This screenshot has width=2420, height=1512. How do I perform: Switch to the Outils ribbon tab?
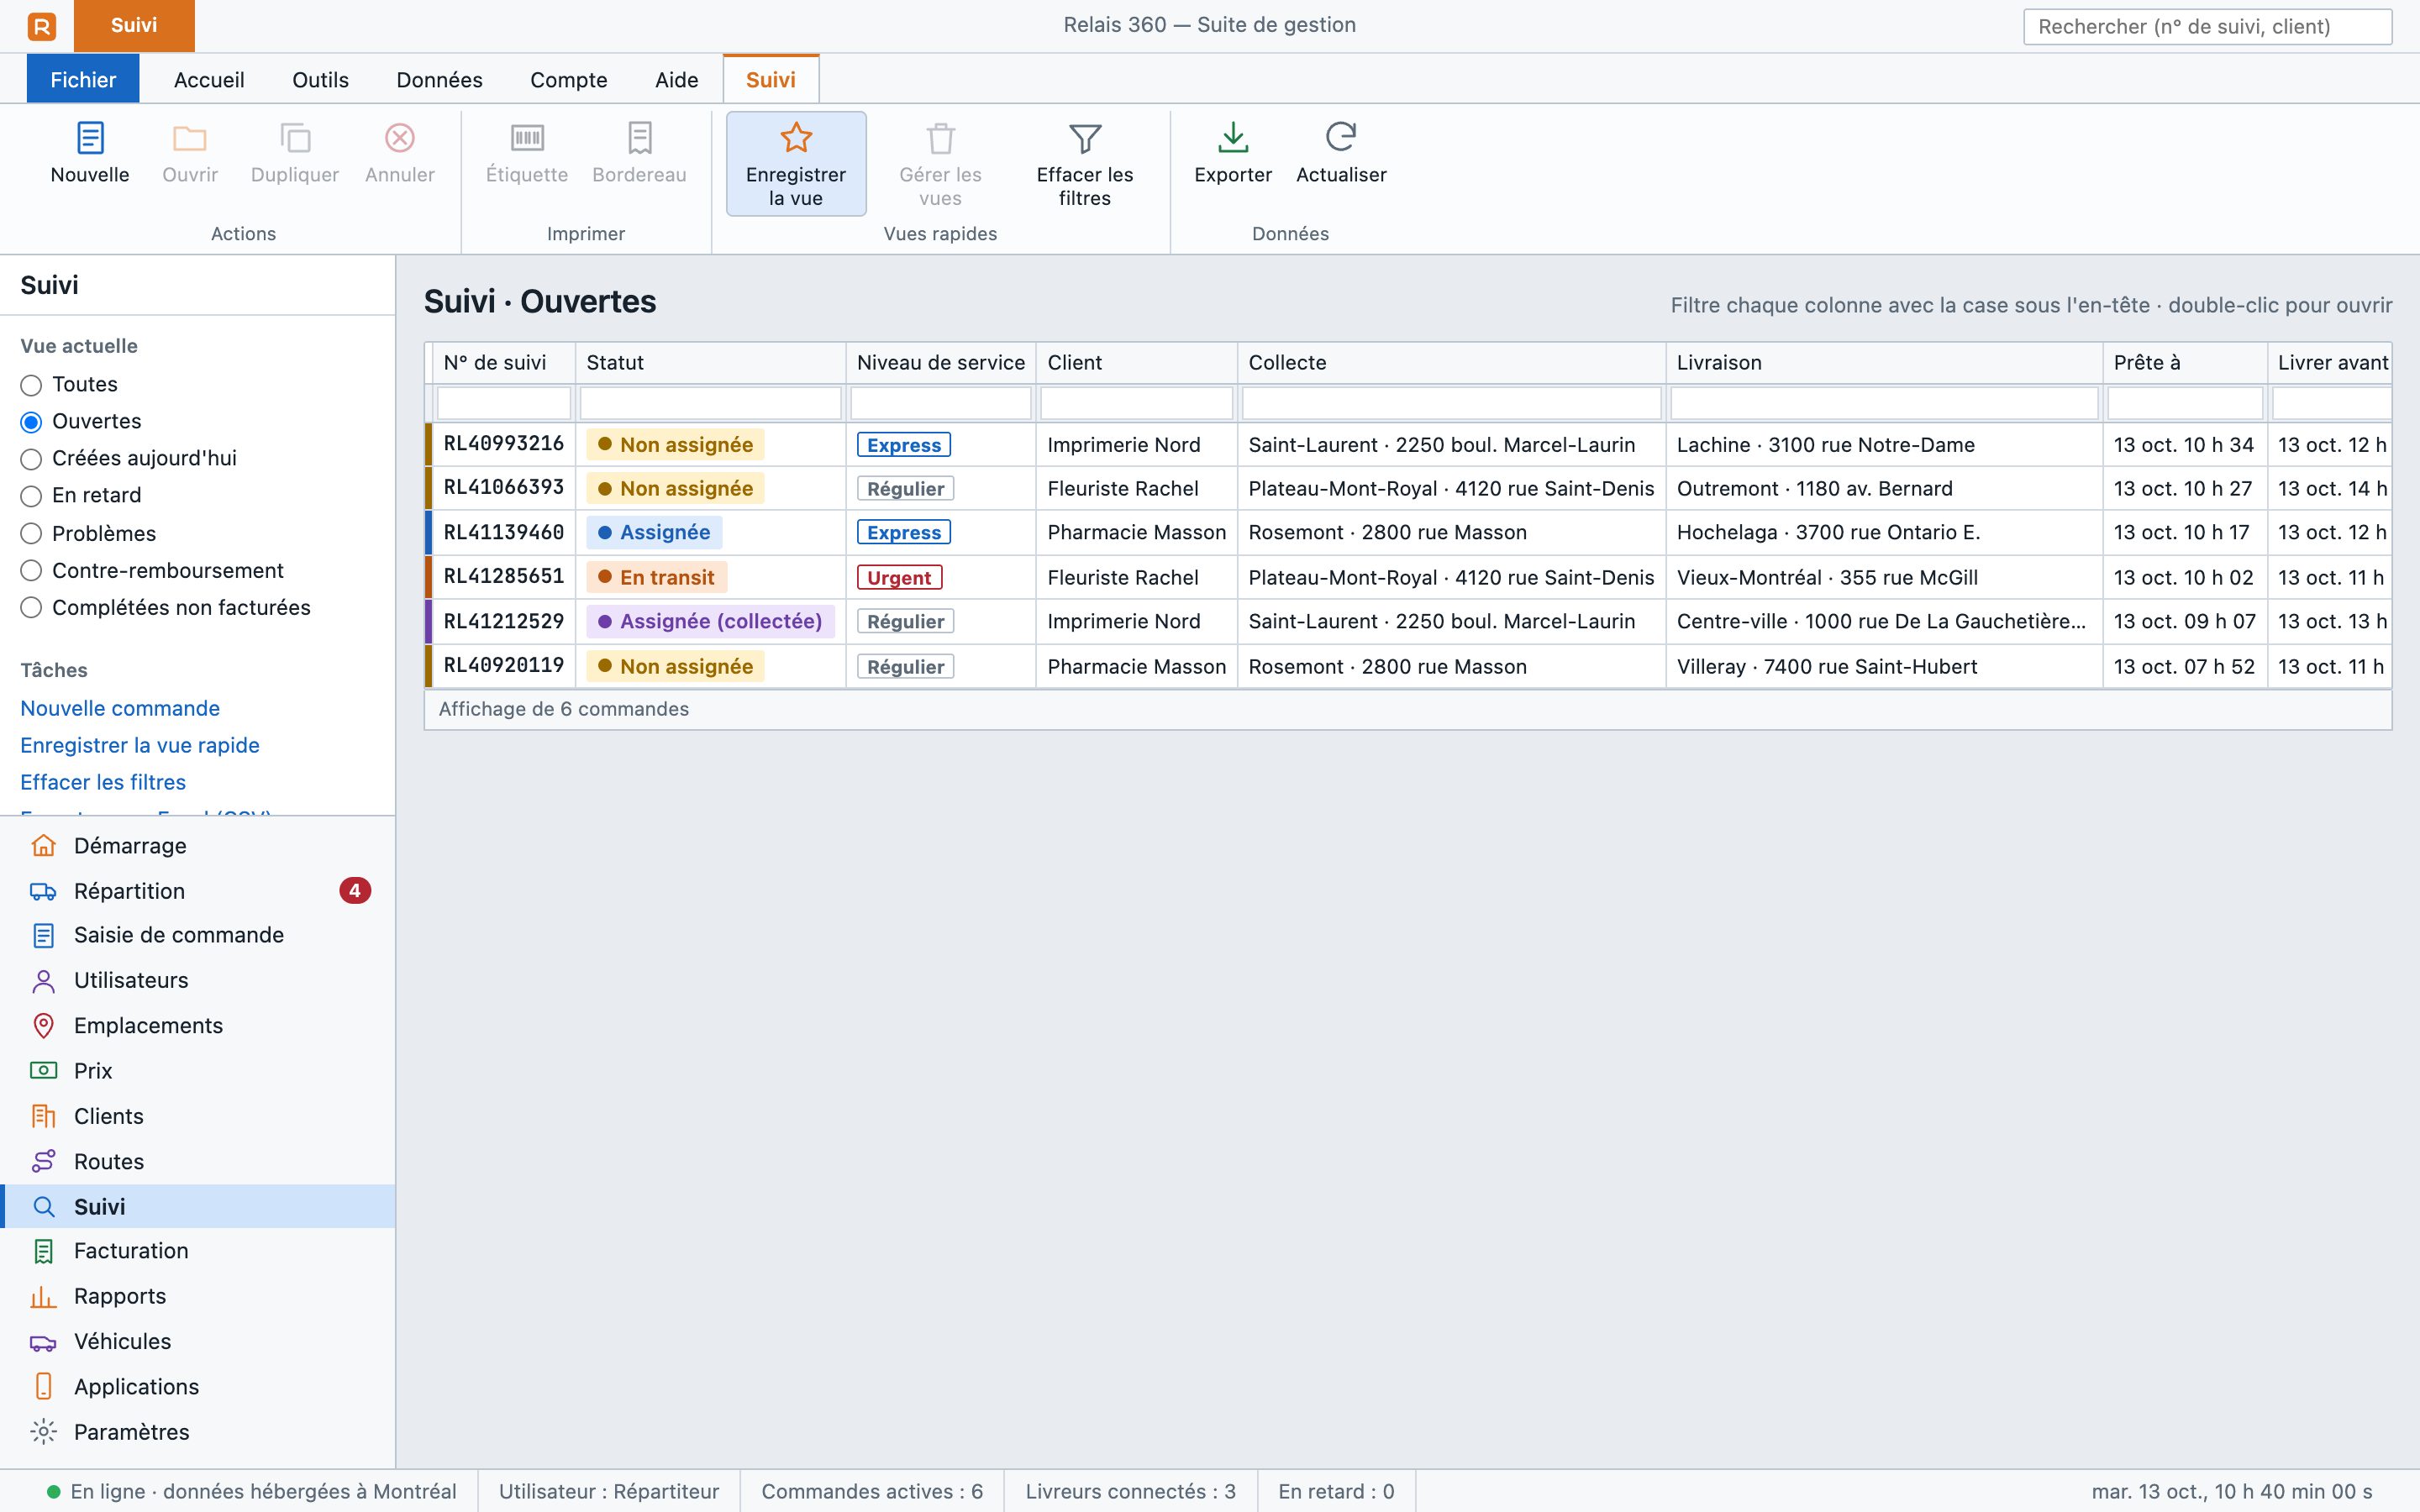pyautogui.click(x=321, y=80)
